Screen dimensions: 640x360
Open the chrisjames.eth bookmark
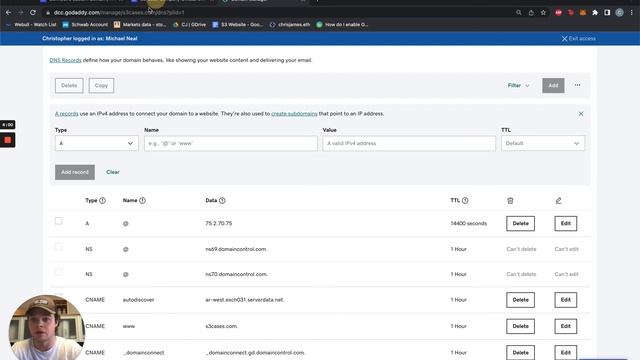pyautogui.click(x=290, y=24)
